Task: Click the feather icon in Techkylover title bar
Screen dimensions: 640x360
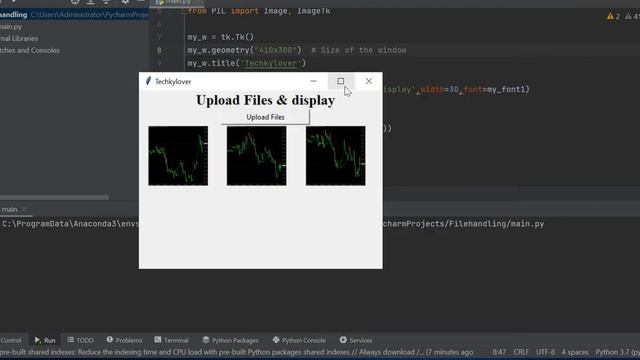Action: [148, 81]
